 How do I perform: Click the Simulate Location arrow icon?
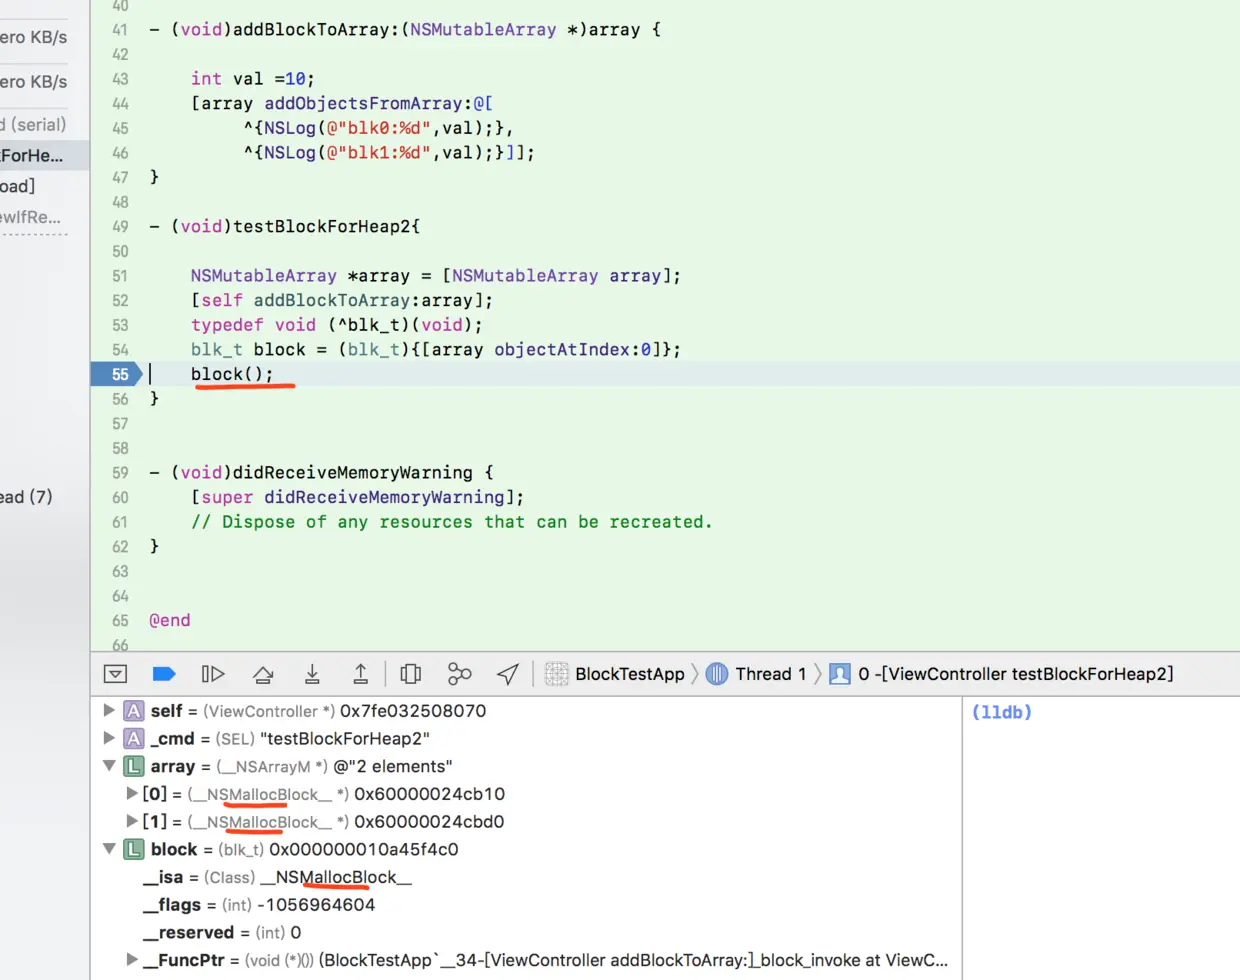pos(508,674)
